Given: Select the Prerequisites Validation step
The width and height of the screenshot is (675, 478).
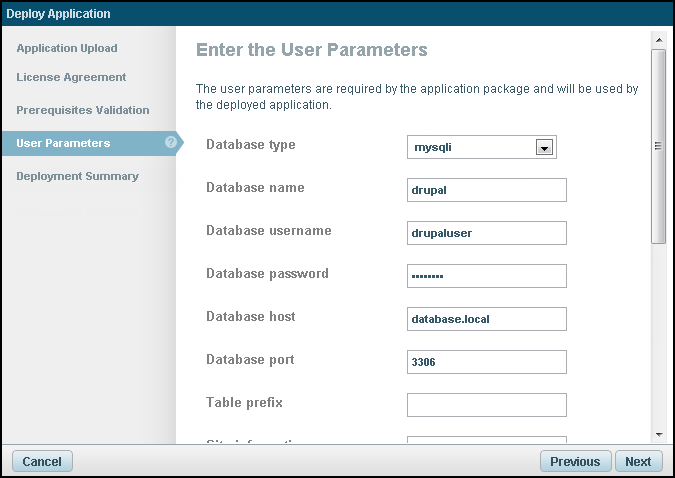Looking at the screenshot, I should pos(83,110).
